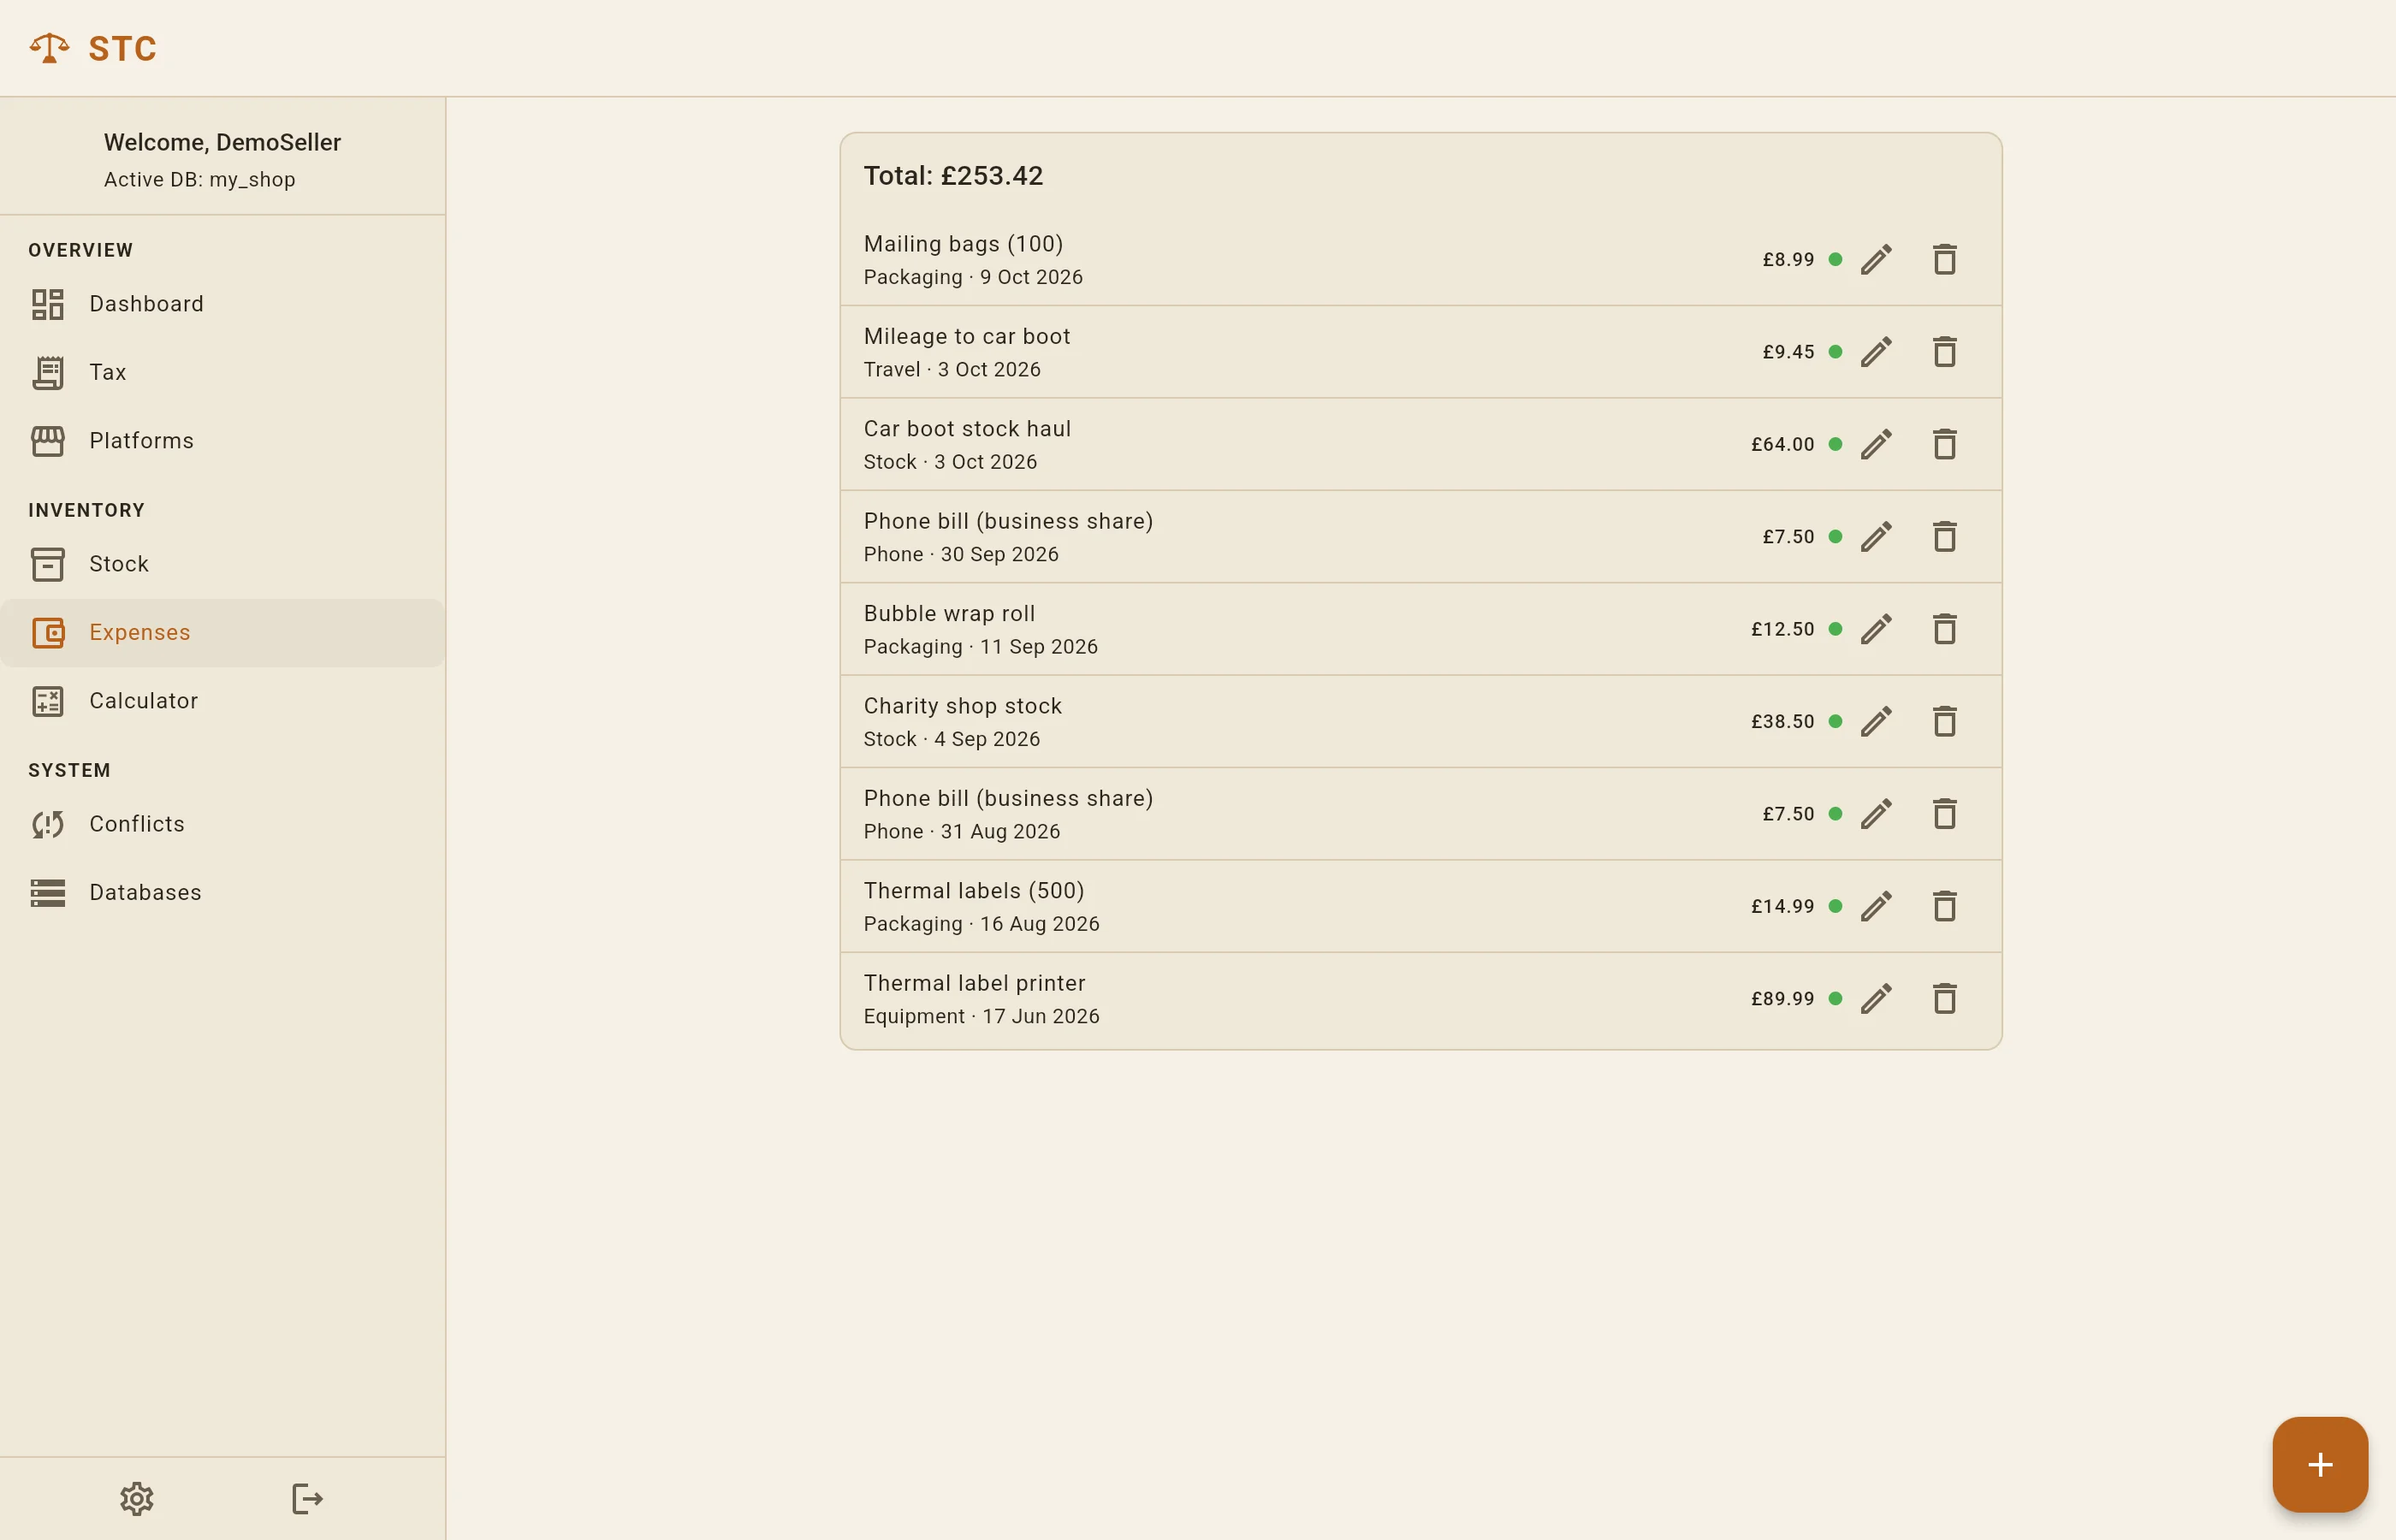Screen dimensions: 2396x1540
Task: Edit the 31 Aug 2026 Phone bill expense
Action: point(1876,814)
